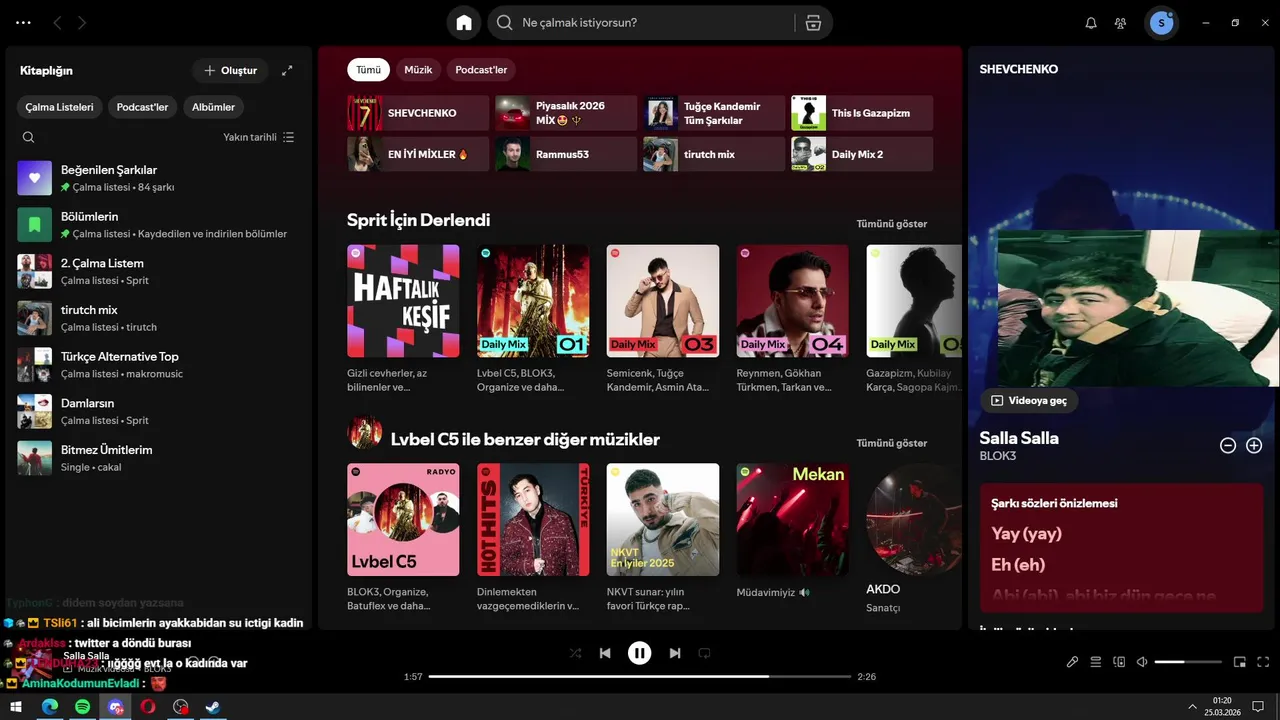Open the mini player
This screenshot has height=720, width=1280.
pos(1240,662)
